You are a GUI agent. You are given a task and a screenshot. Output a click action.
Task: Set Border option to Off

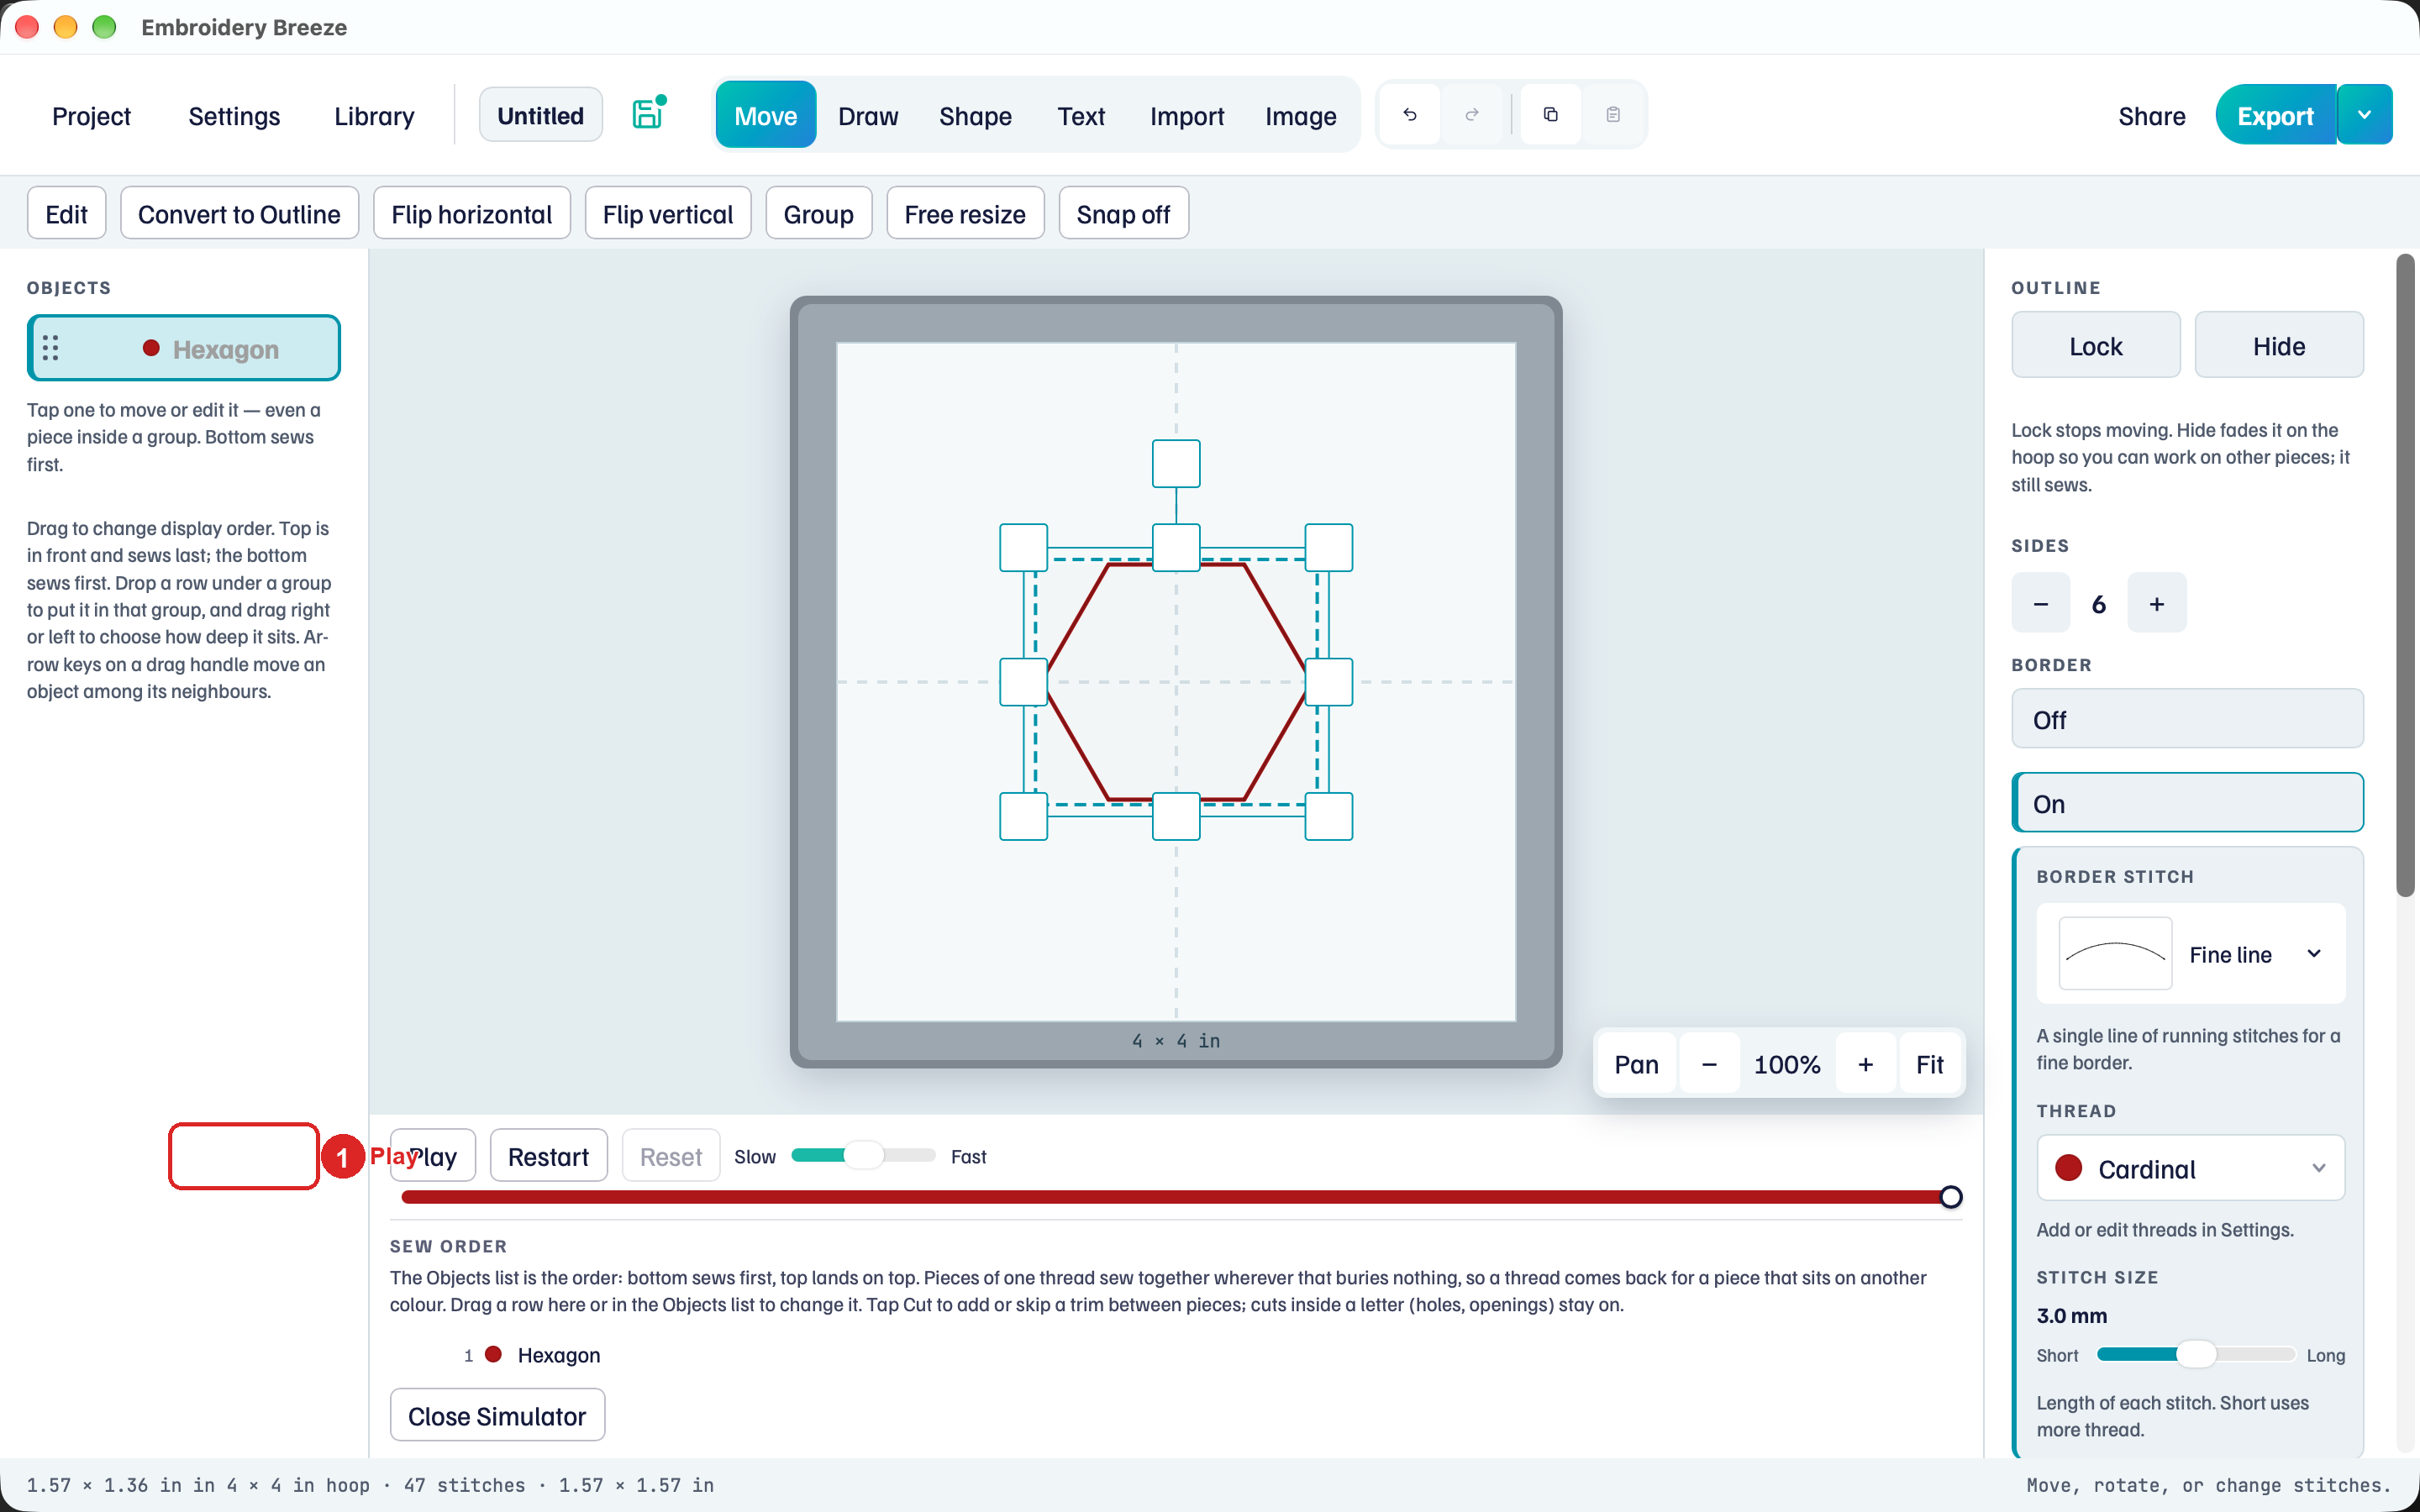pos(2187,719)
